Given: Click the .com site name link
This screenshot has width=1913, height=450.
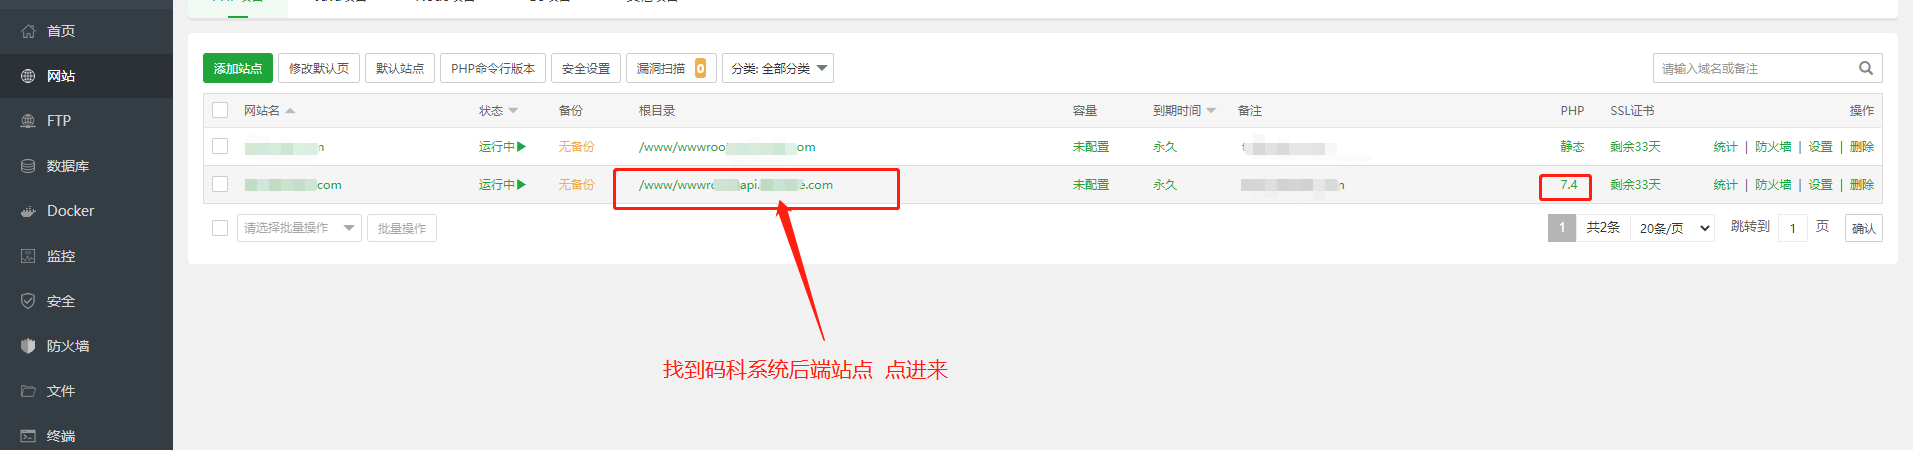Looking at the screenshot, I should [x=293, y=185].
